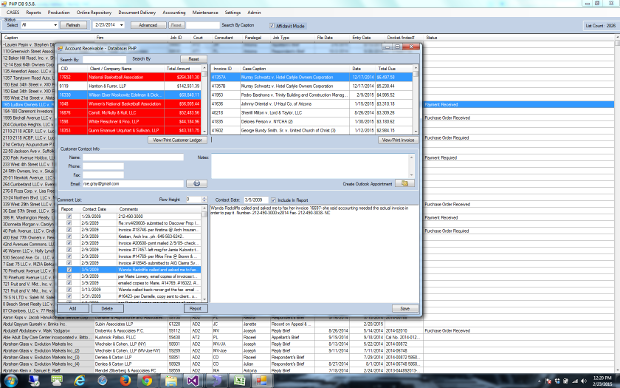Click the volume speaker icon in system tray
620x388 pixels.
pos(584,381)
